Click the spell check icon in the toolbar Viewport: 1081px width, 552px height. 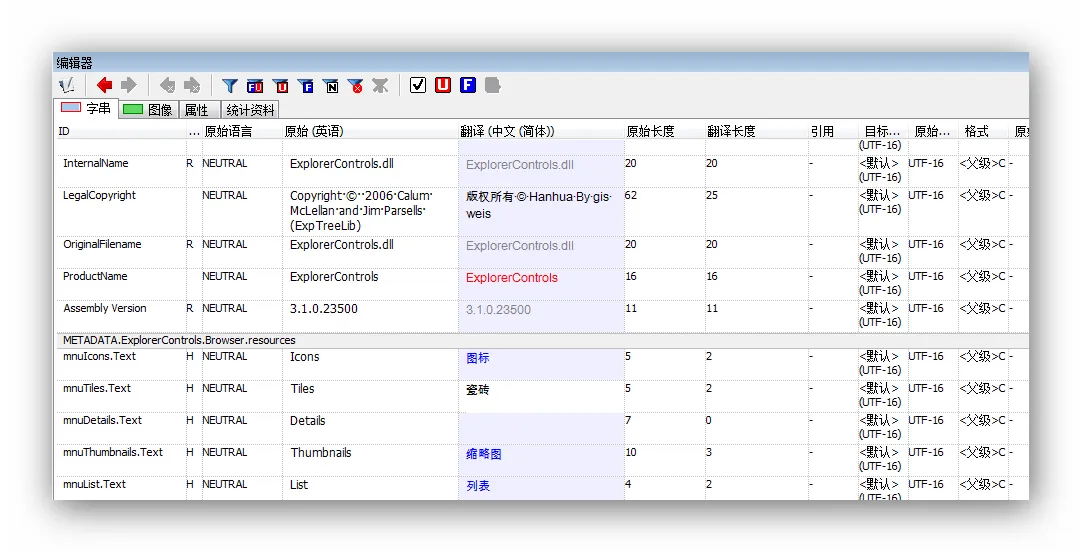(67, 86)
